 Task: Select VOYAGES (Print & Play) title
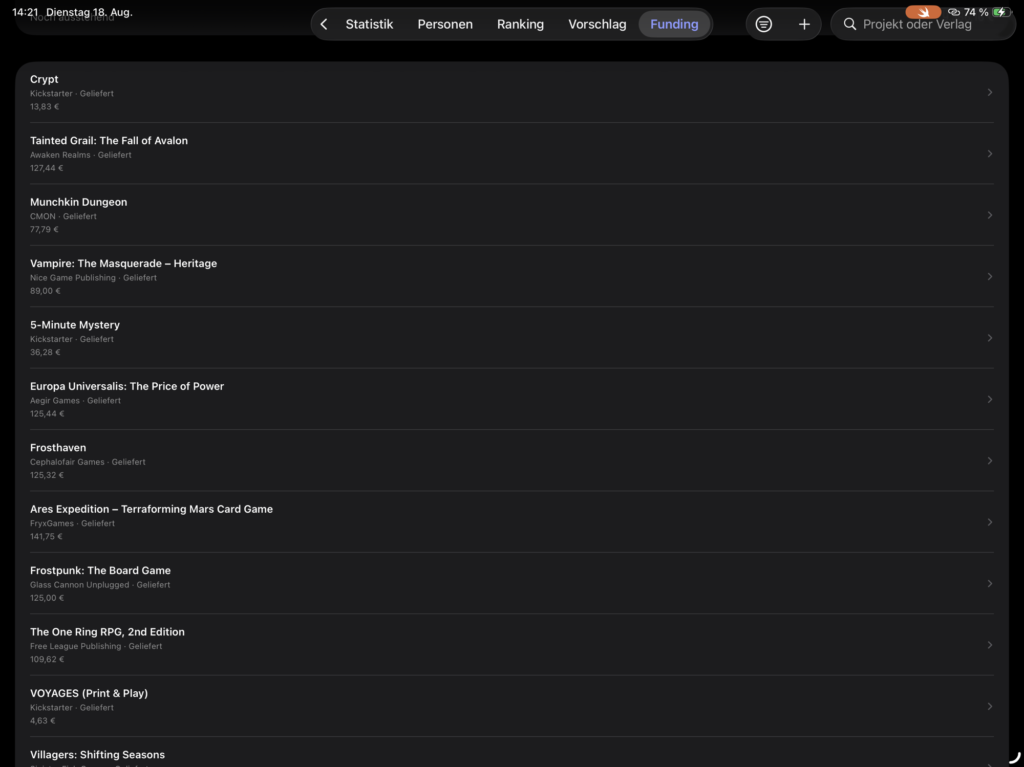pyautogui.click(x=89, y=693)
